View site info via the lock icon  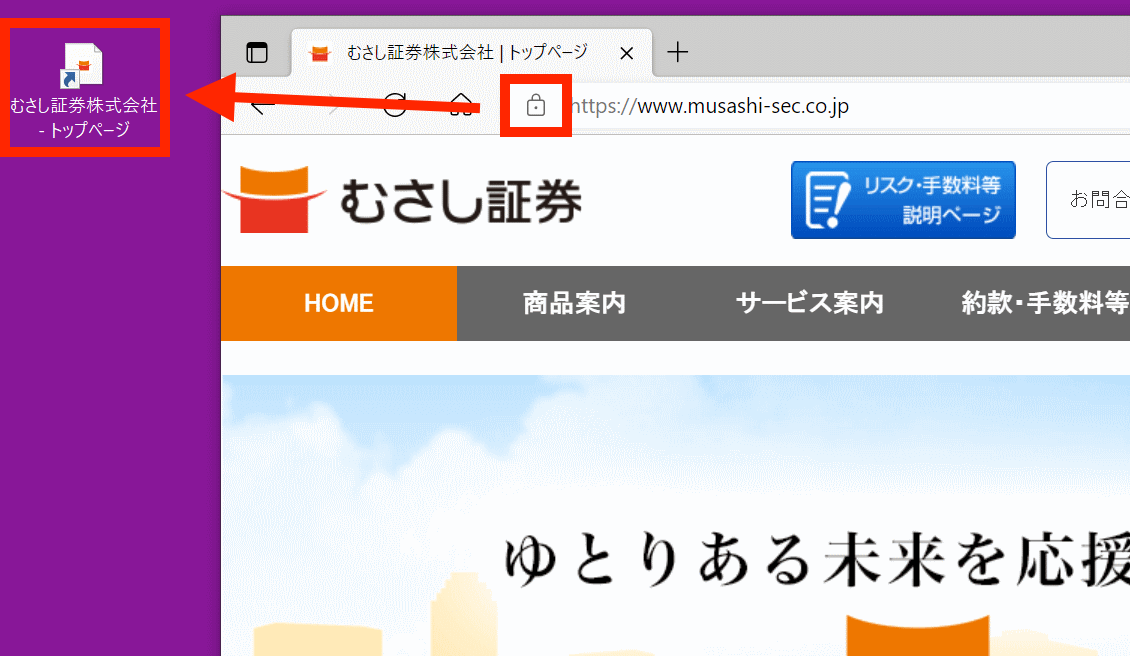[535, 105]
